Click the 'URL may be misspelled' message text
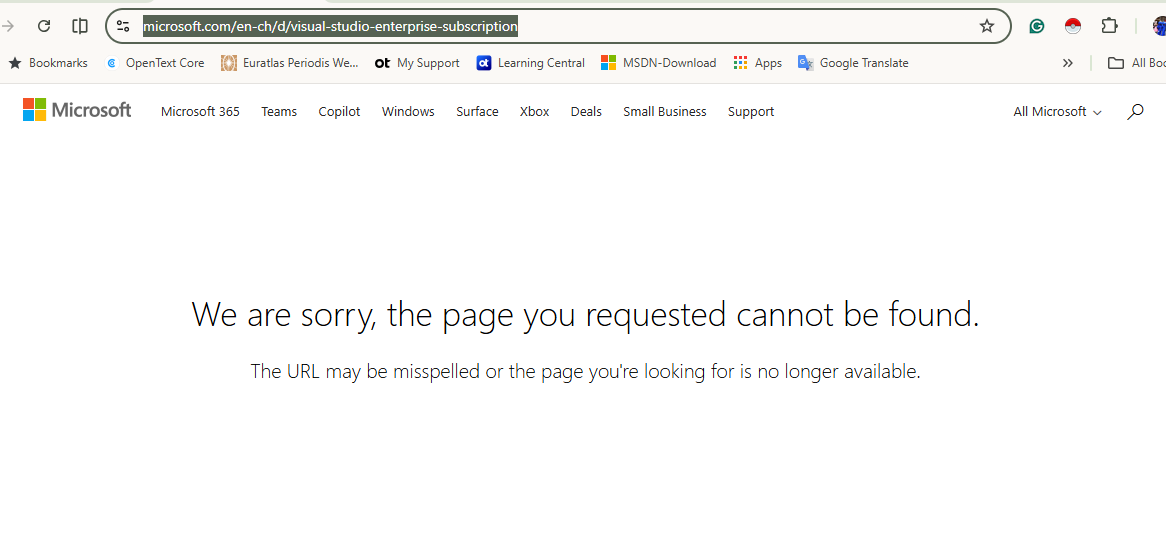Viewport: 1166px width, 549px height. click(585, 370)
